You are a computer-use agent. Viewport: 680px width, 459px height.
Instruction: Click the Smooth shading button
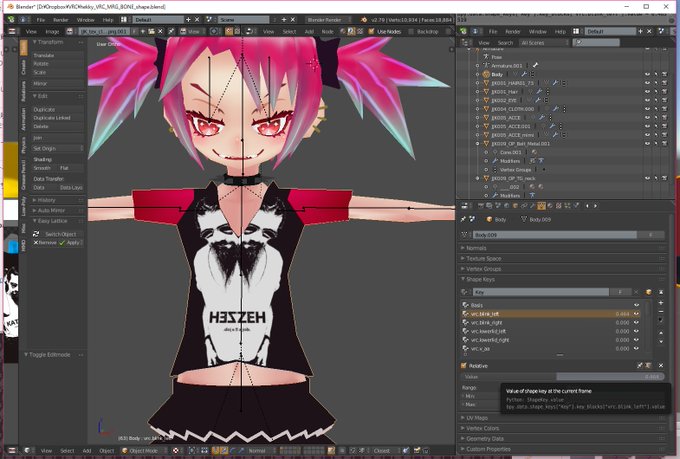(x=44, y=168)
